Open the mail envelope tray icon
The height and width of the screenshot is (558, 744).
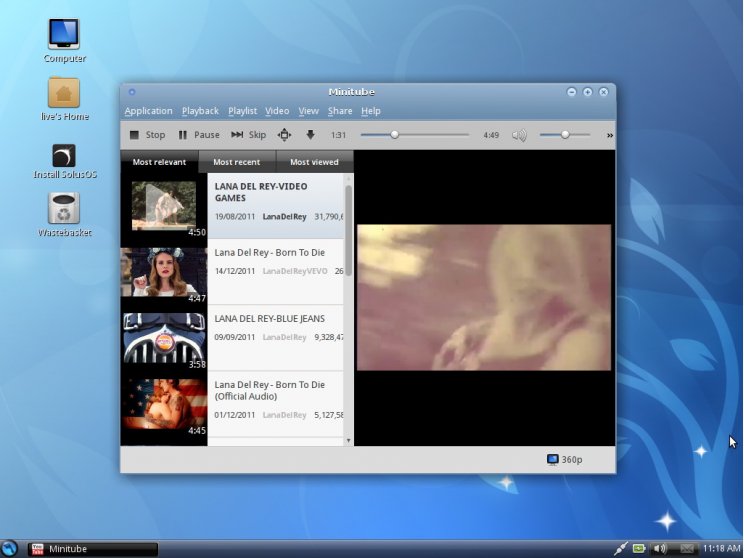pos(686,549)
